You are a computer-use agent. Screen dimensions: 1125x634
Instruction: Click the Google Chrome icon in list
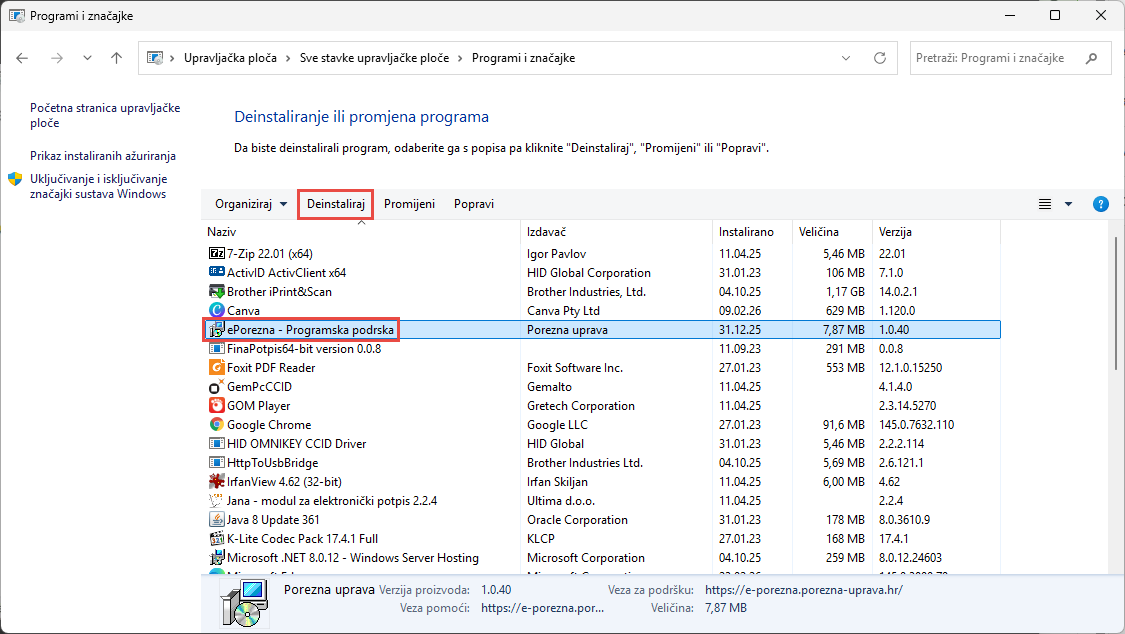coord(216,425)
